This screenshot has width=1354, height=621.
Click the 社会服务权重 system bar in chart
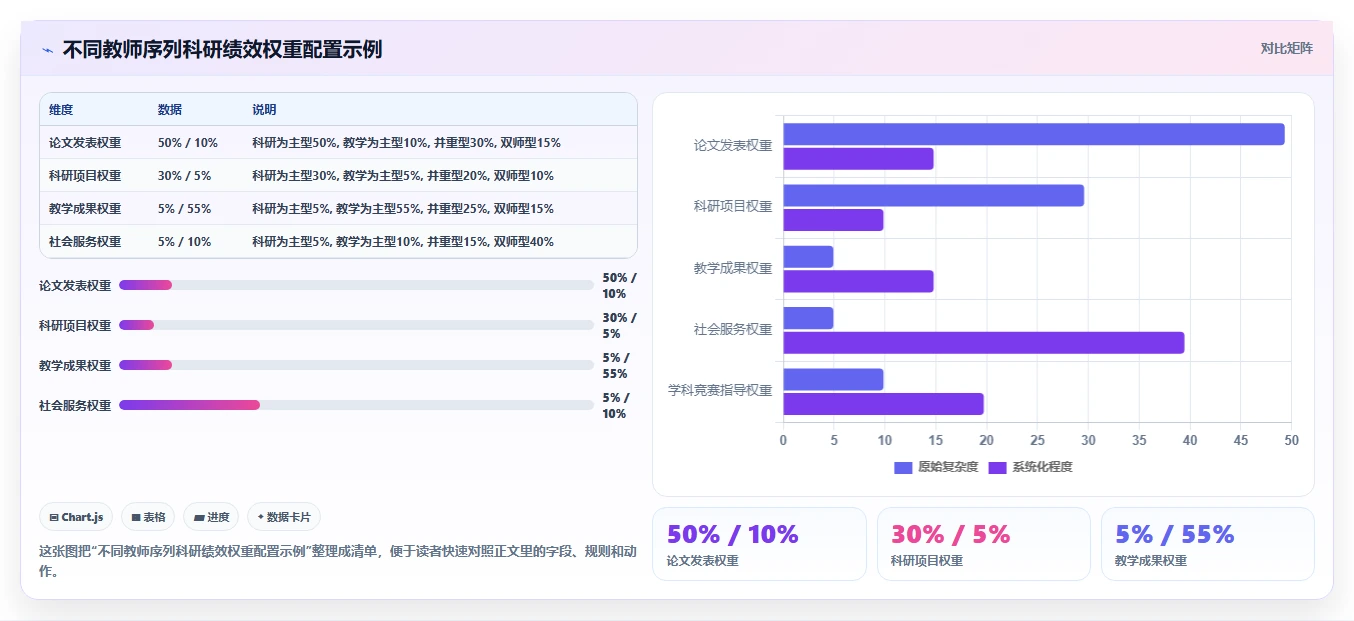[x=984, y=343]
